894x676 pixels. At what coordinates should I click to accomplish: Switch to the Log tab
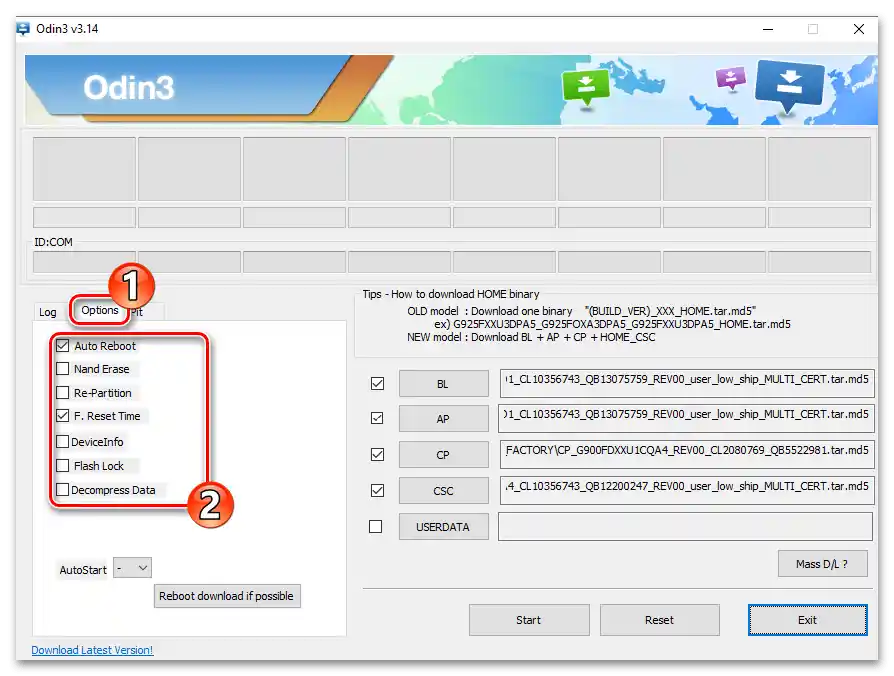pos(48,312)
